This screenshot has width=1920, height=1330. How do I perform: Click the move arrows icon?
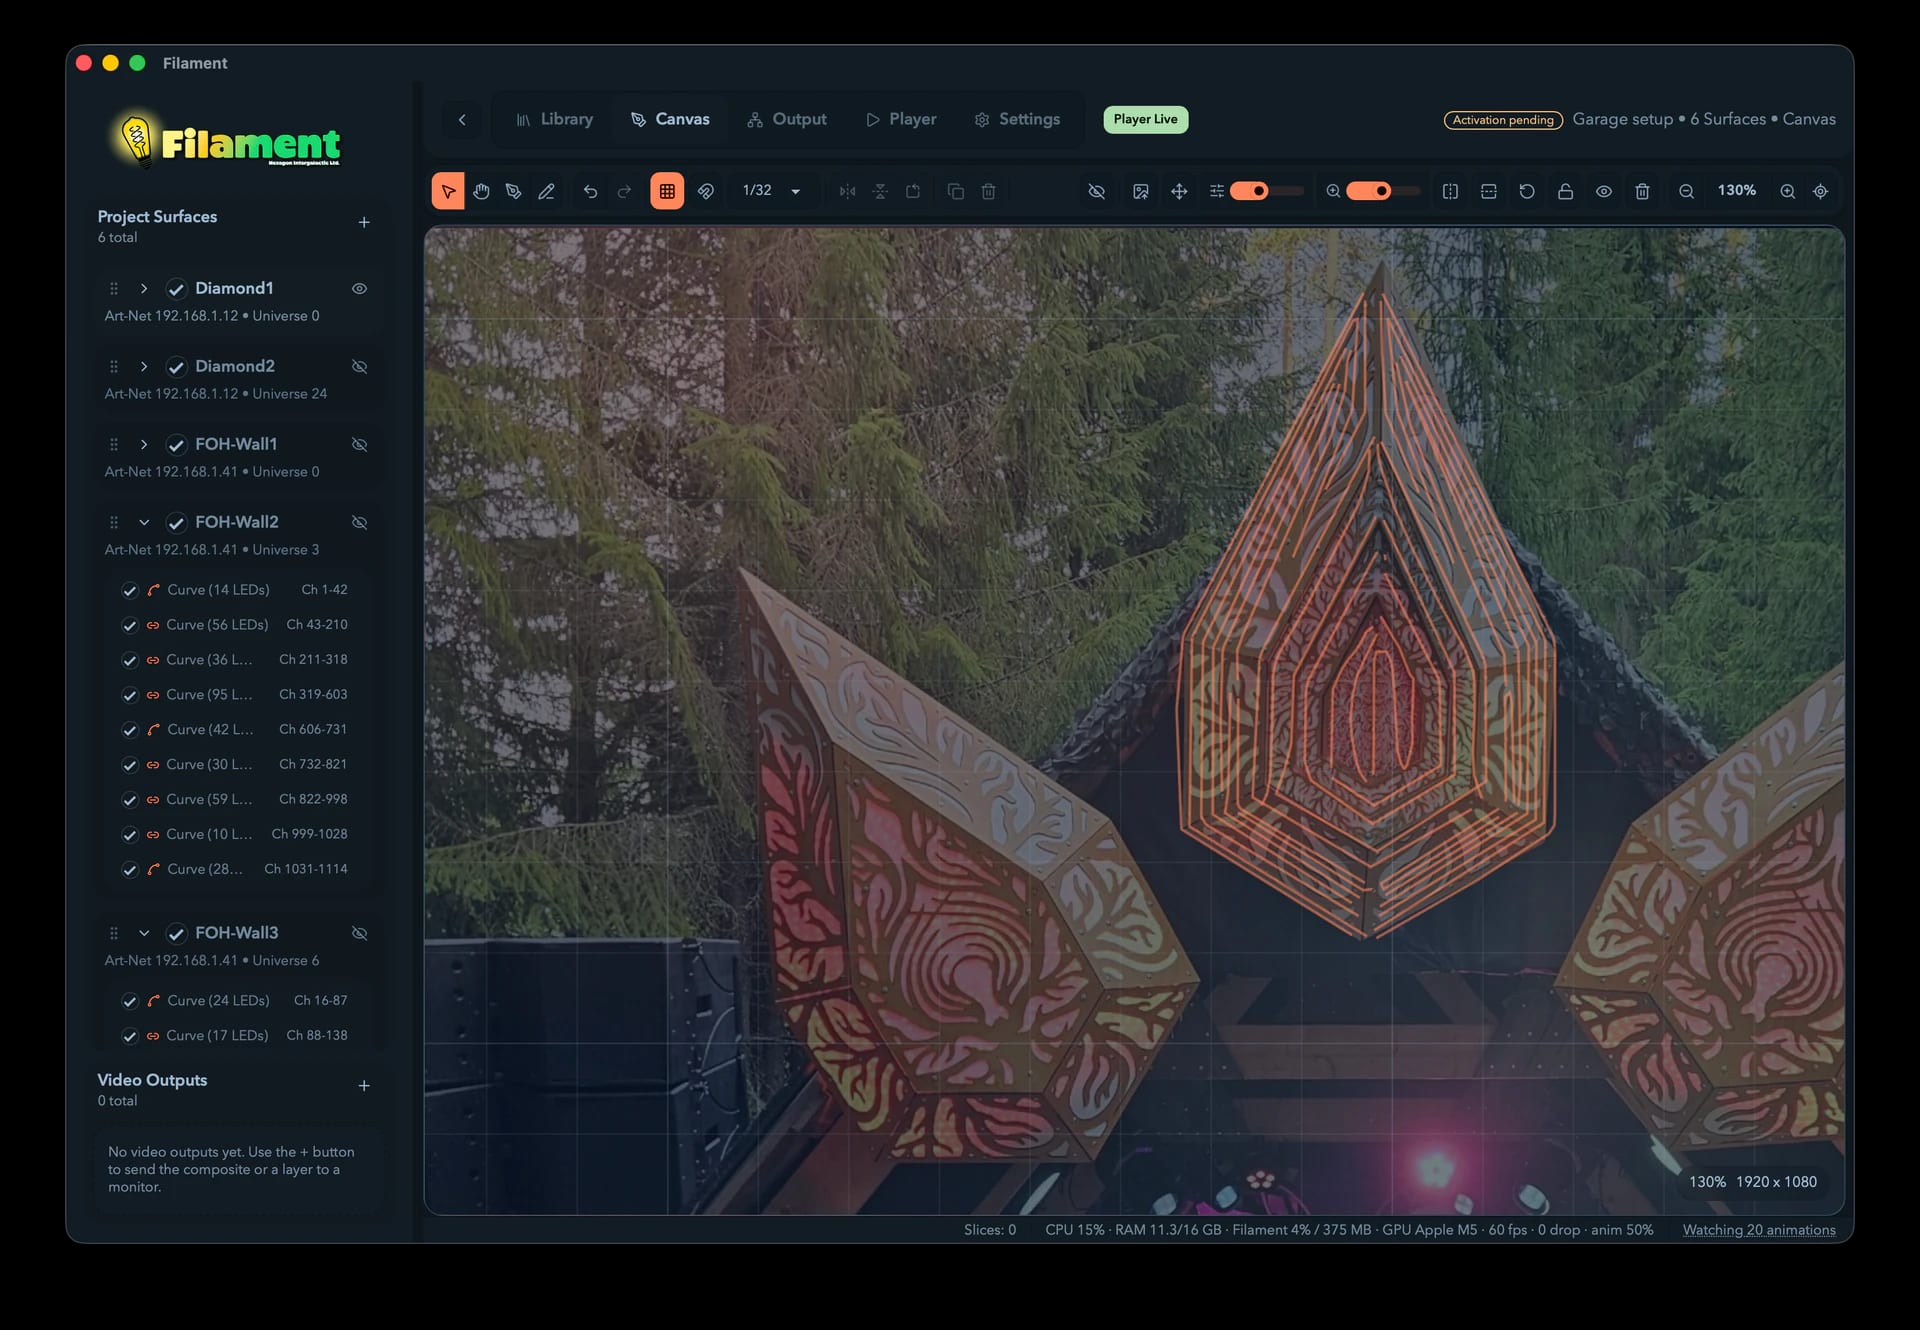(1179, 191)
